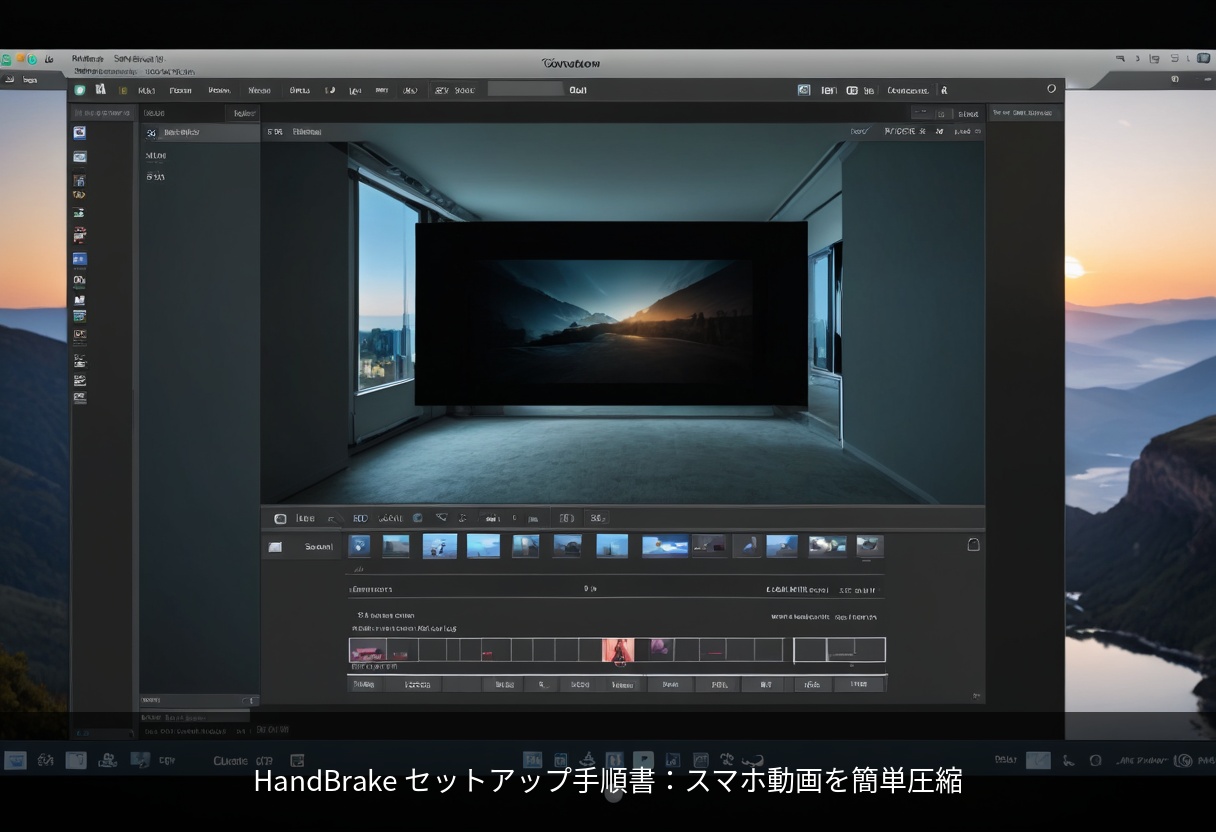1216x832 pixels.
Task: Click the square icon at start of playback bar
Action: click(280, 518)
